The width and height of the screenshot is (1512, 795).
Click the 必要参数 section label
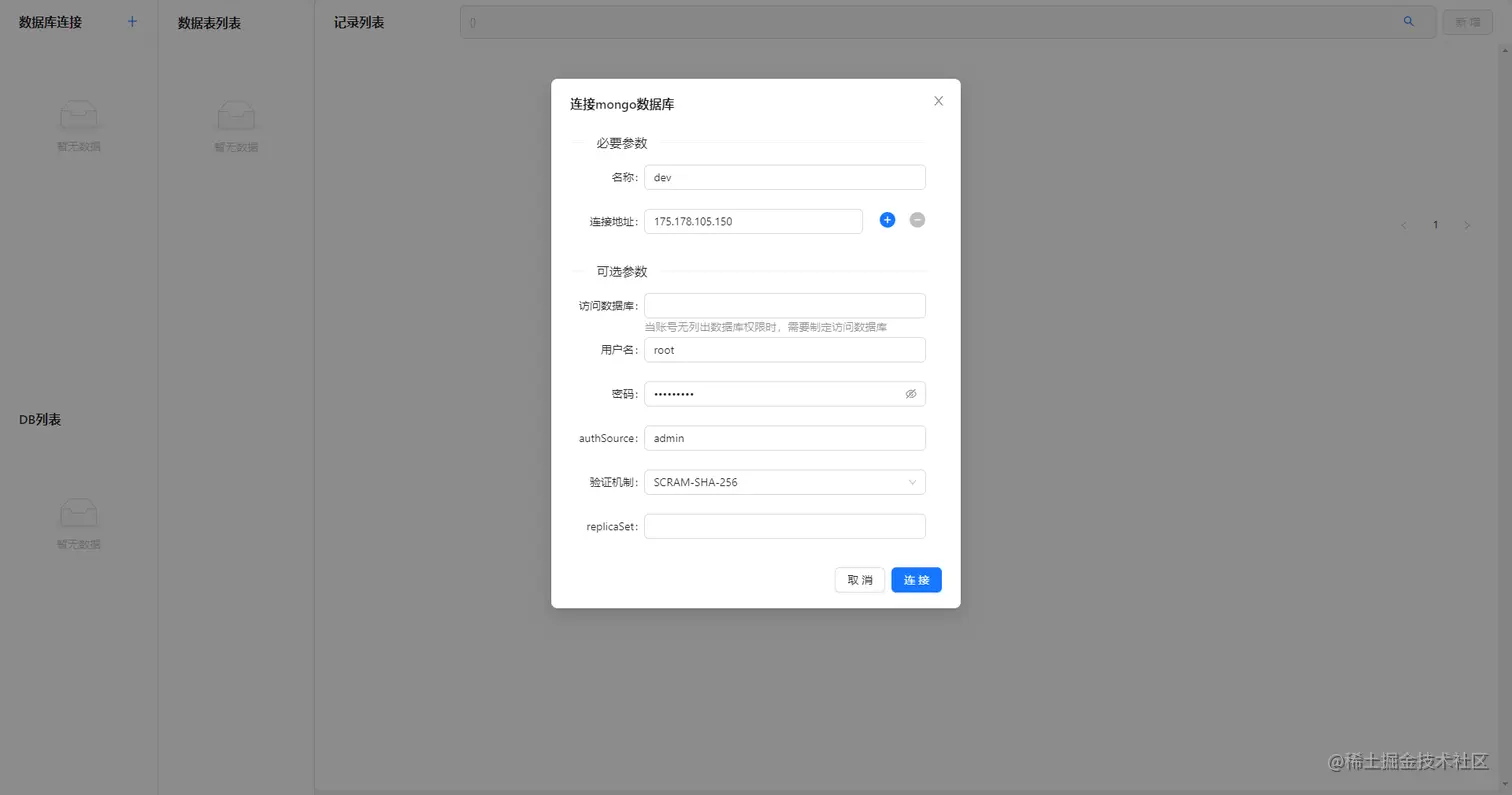click(x=622, y=143)
